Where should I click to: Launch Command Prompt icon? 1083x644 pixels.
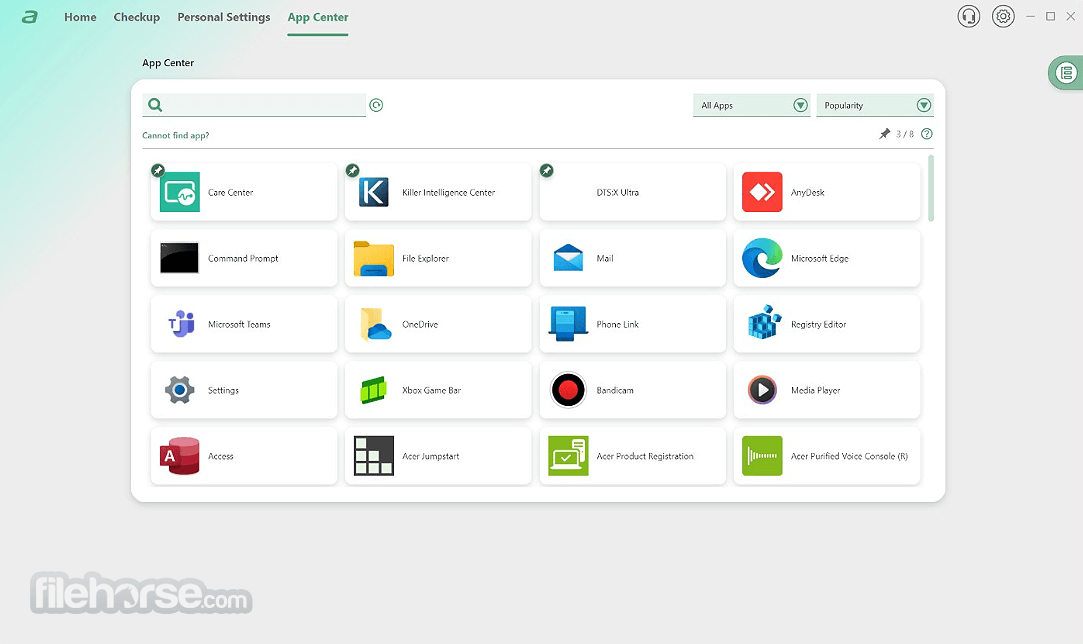[180, 258]
